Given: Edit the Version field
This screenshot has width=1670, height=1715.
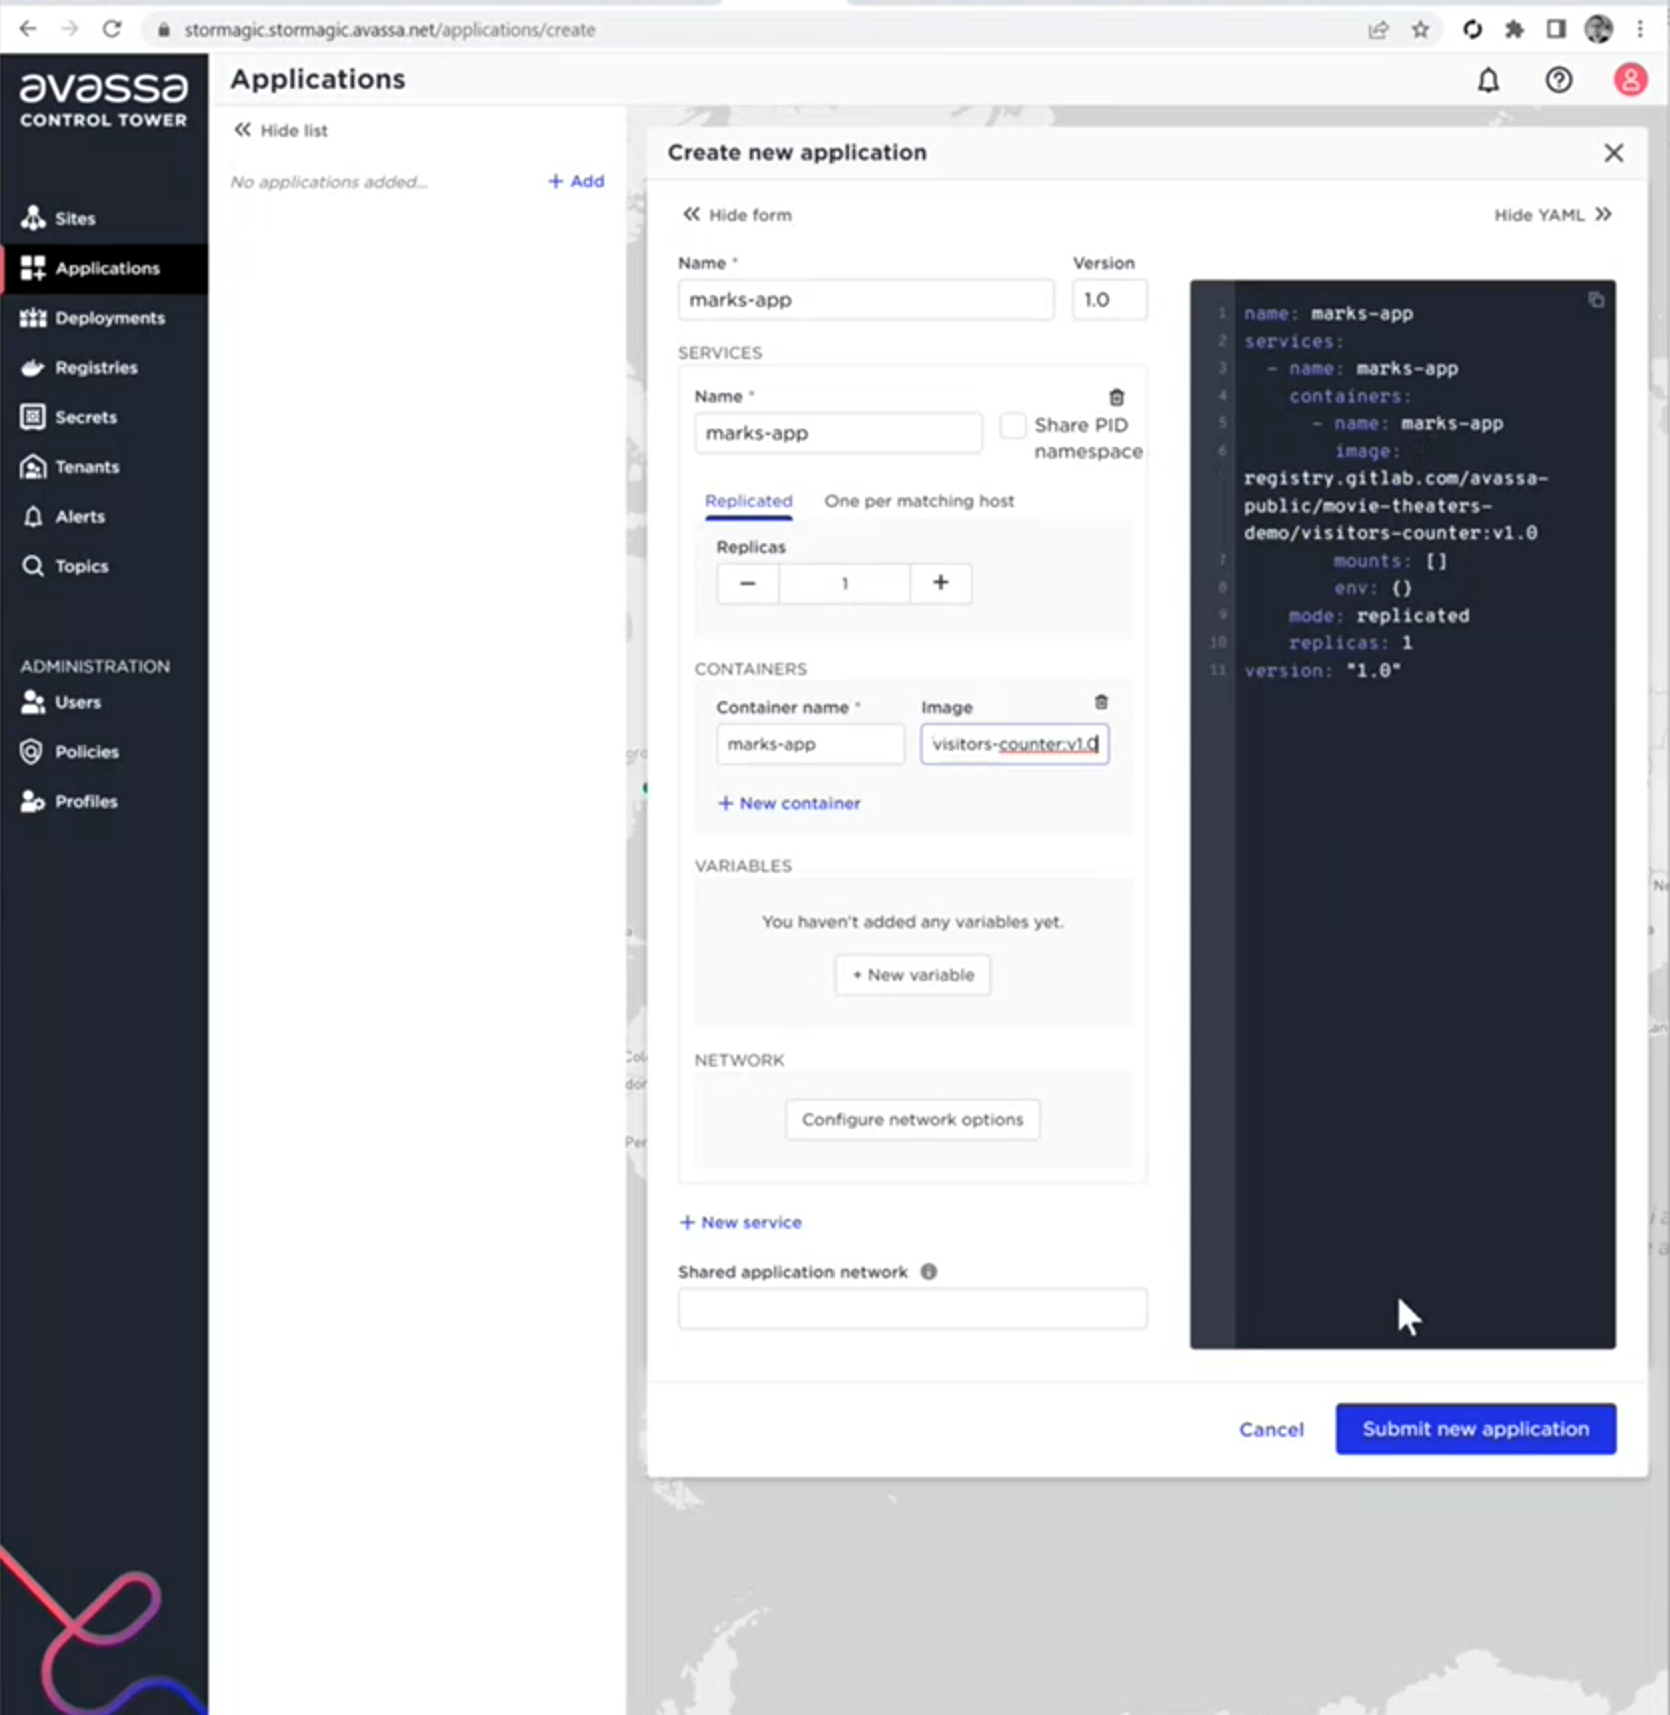Looking at the screenshot, I should [x=1109, y=299].
